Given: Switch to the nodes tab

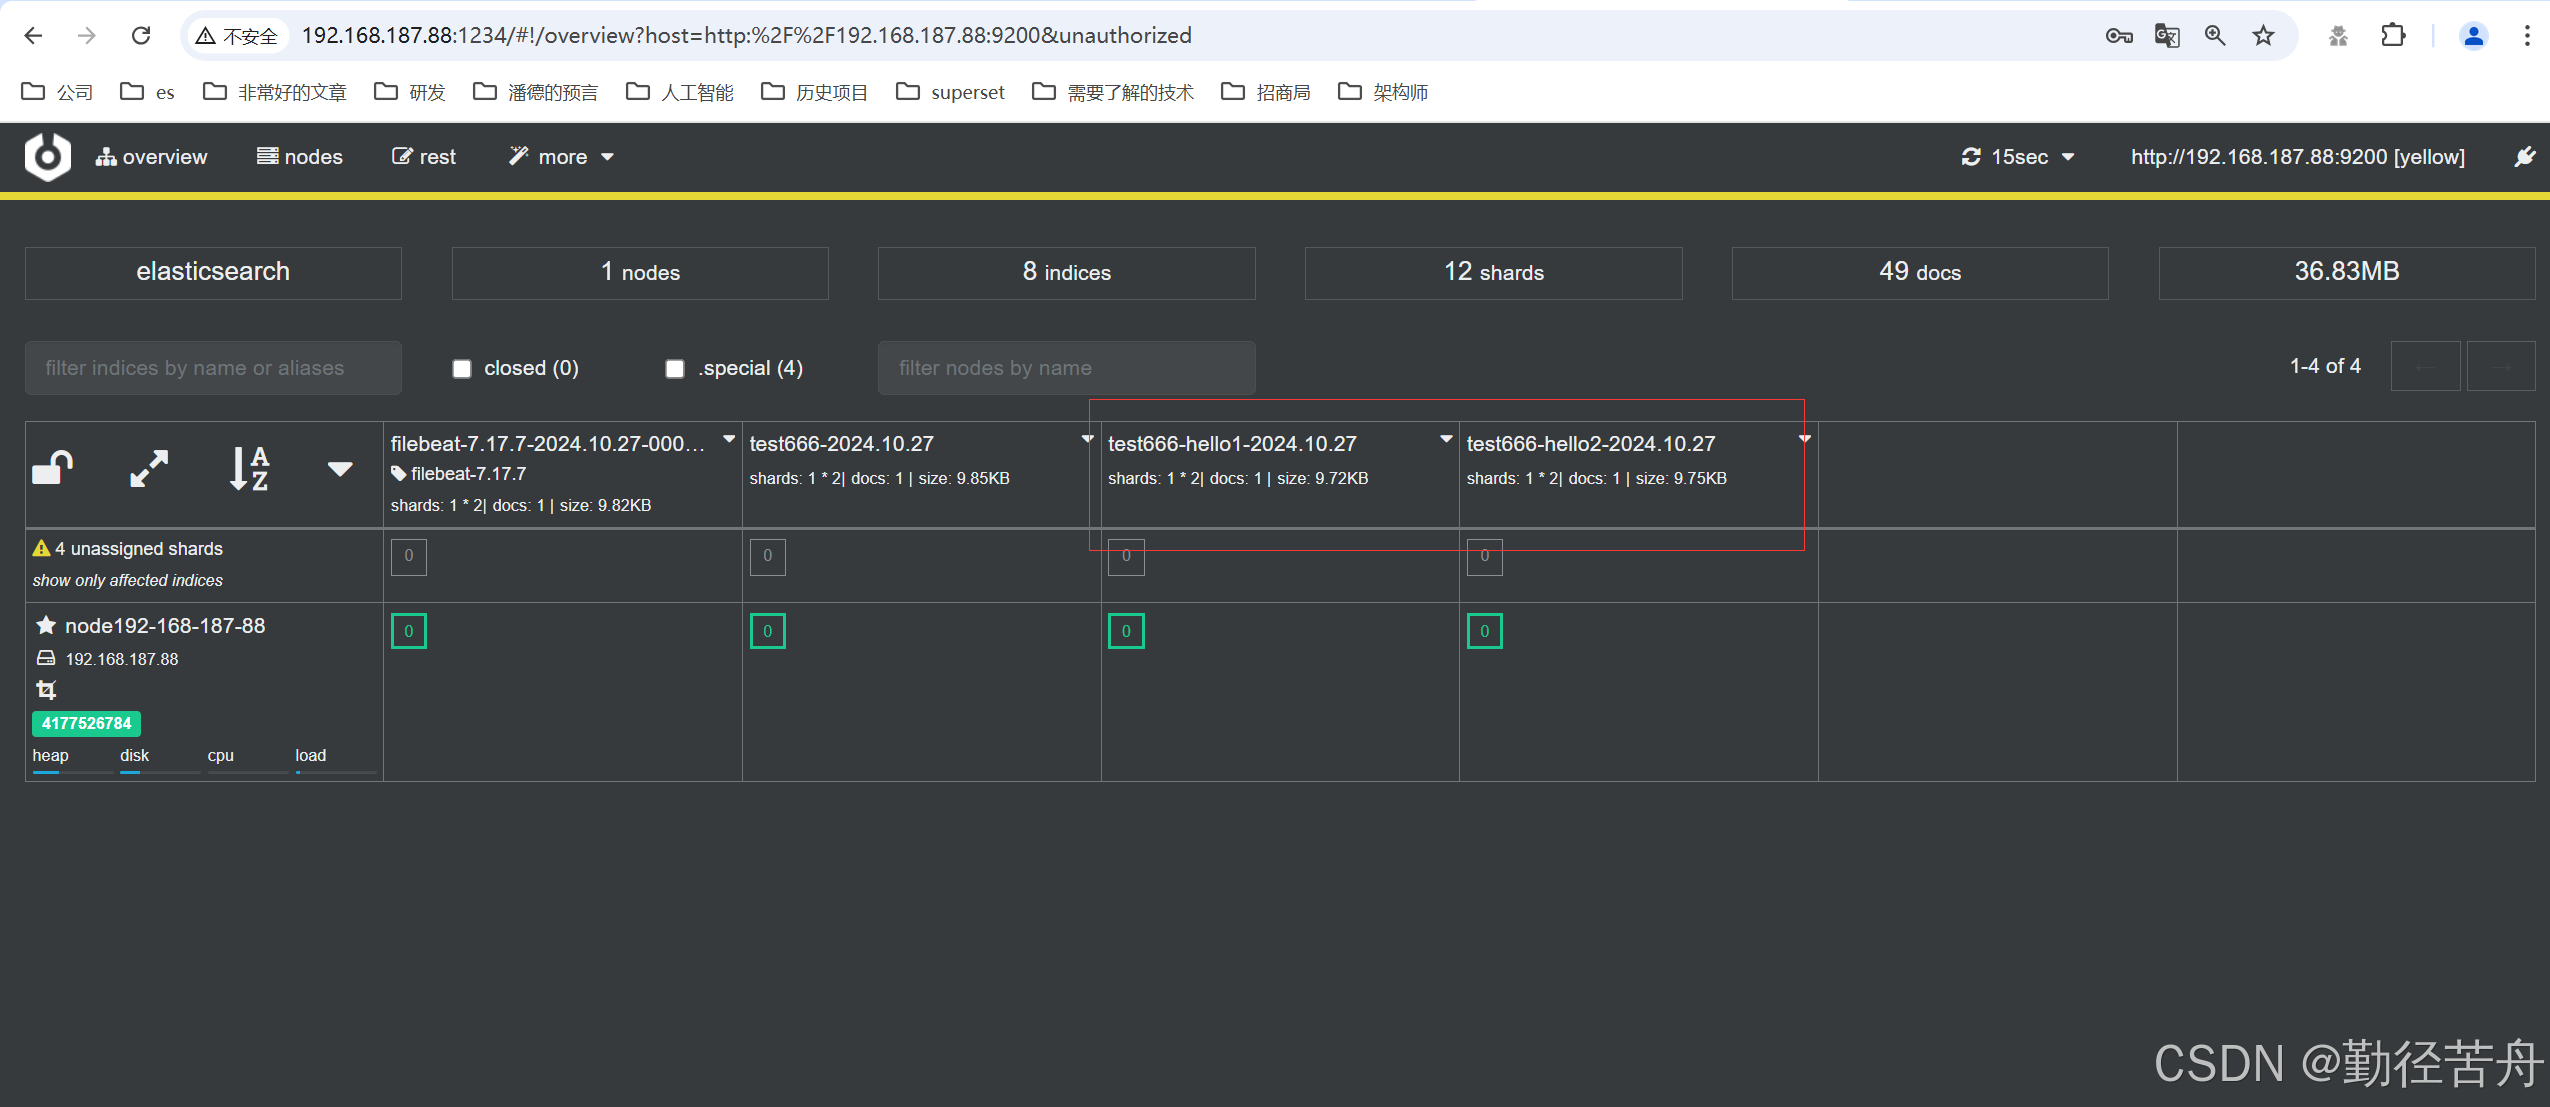Looking at the screenshot, I should [300, 157].
